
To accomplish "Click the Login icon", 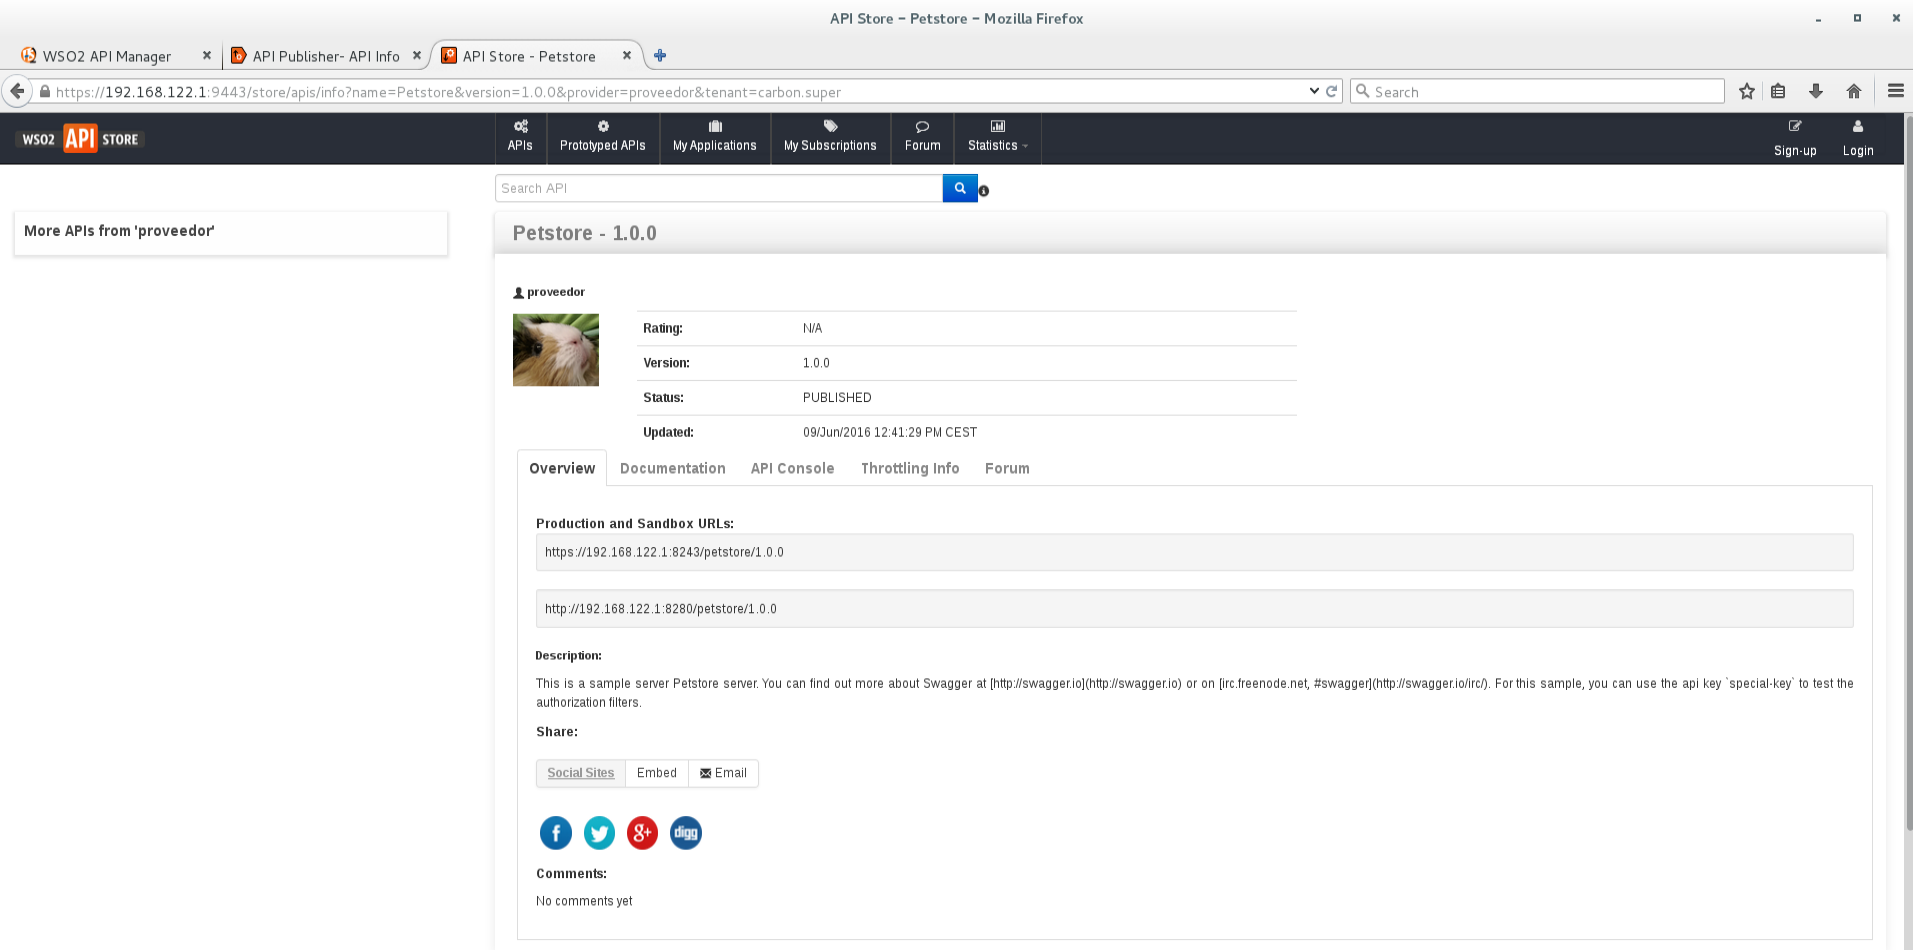I will [1857, 126].
